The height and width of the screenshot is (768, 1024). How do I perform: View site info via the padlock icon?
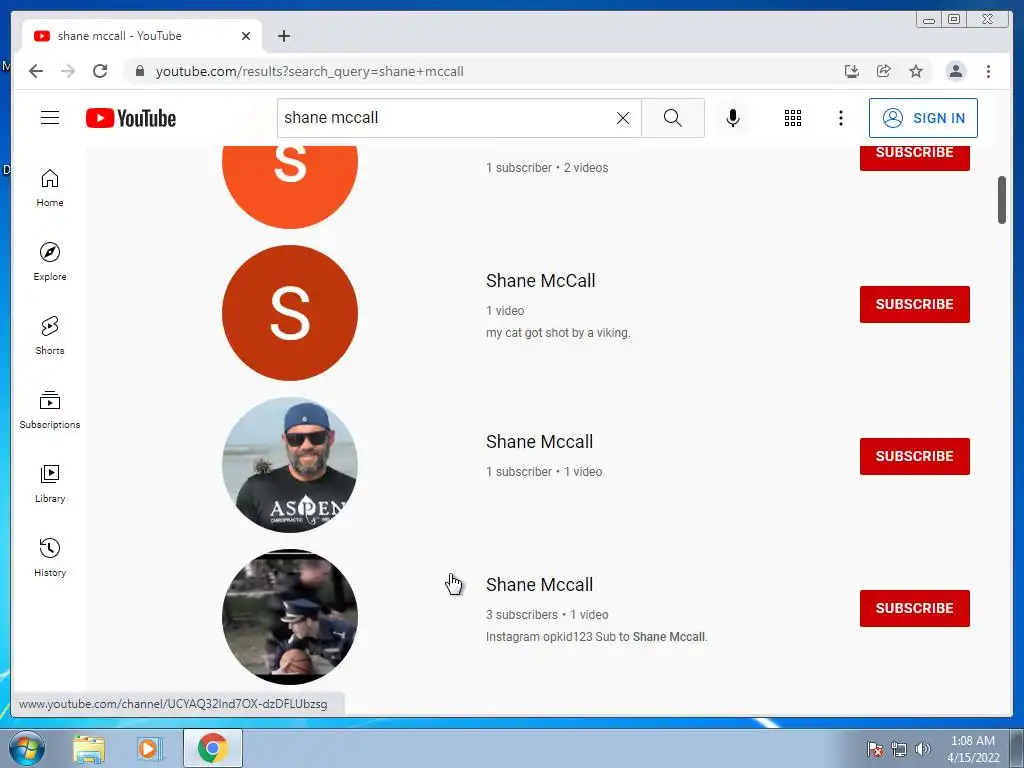point(140,71)
